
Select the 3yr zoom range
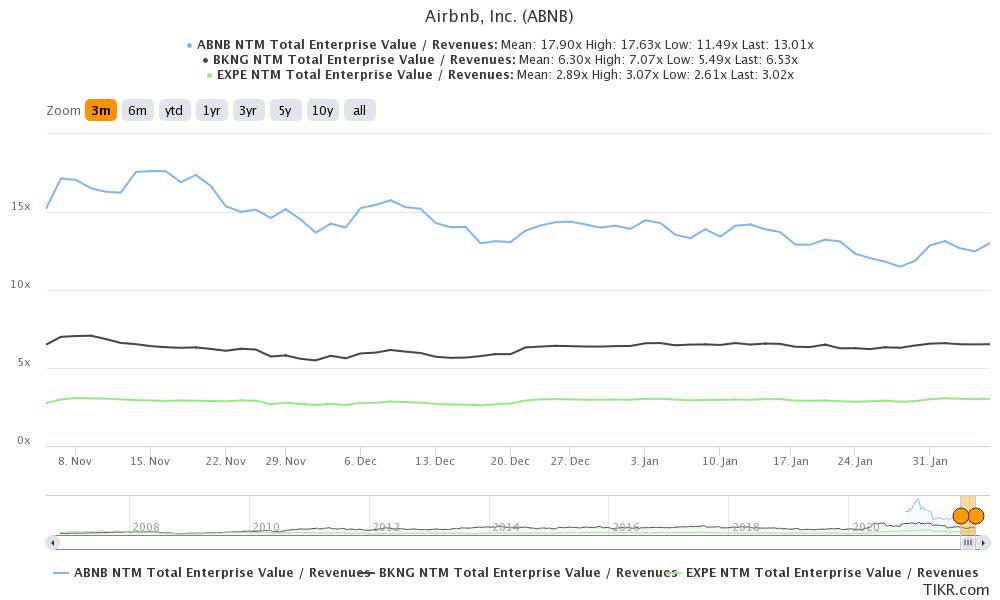coord(247,110)
